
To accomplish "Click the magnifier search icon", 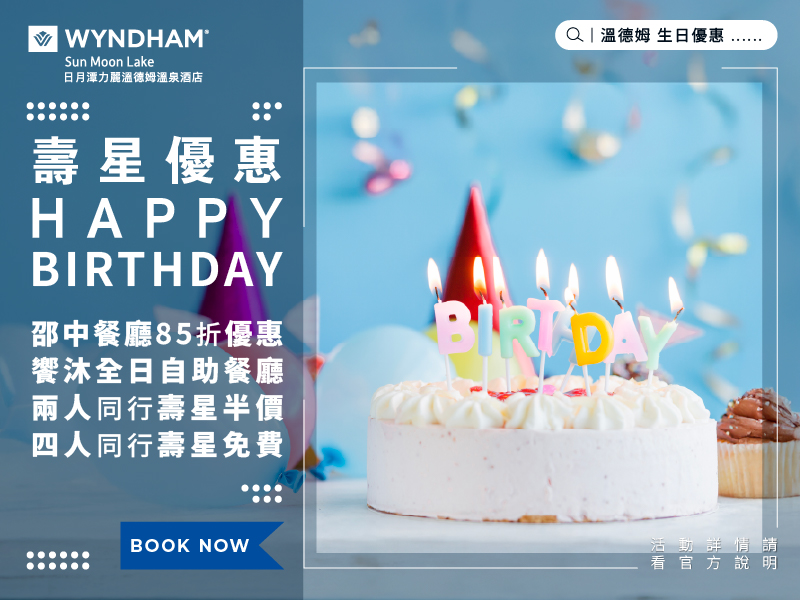I will (x=574, y=35).
